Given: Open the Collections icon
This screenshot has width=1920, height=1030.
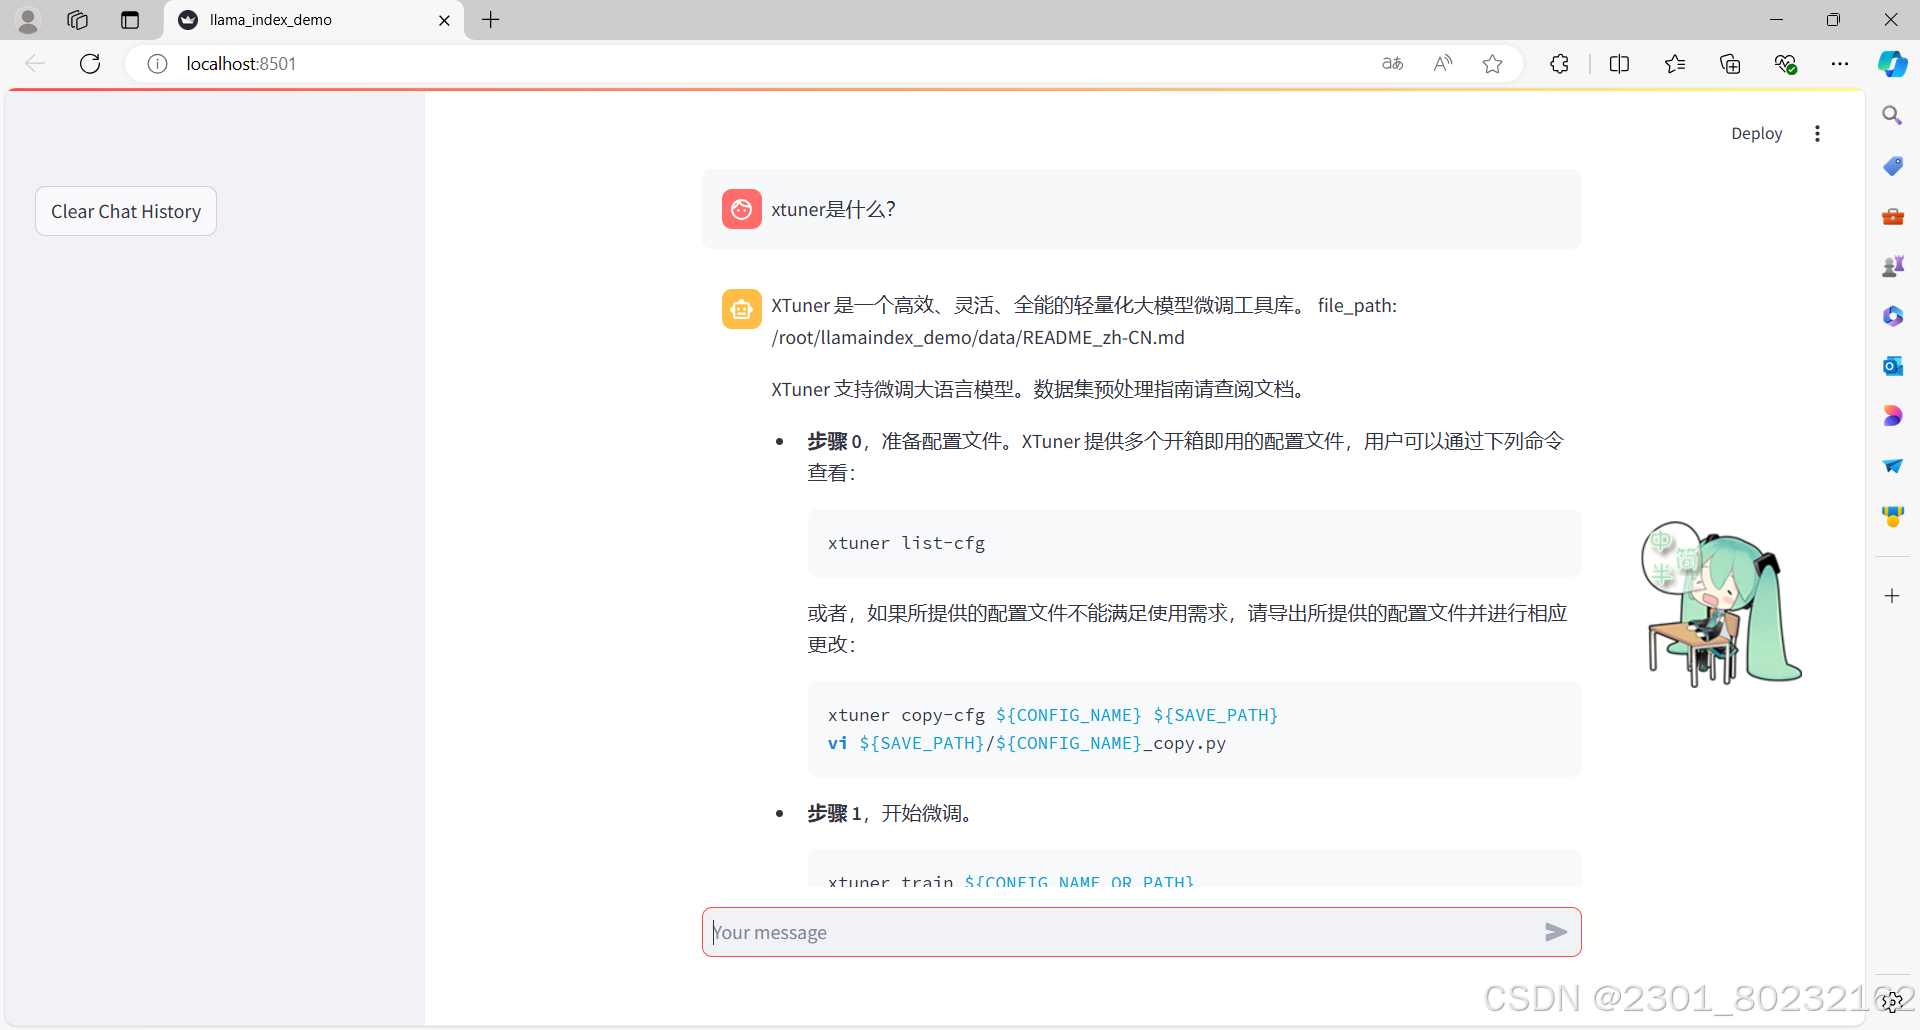Looking at the screenshot, I should (x=1730, y=64).
